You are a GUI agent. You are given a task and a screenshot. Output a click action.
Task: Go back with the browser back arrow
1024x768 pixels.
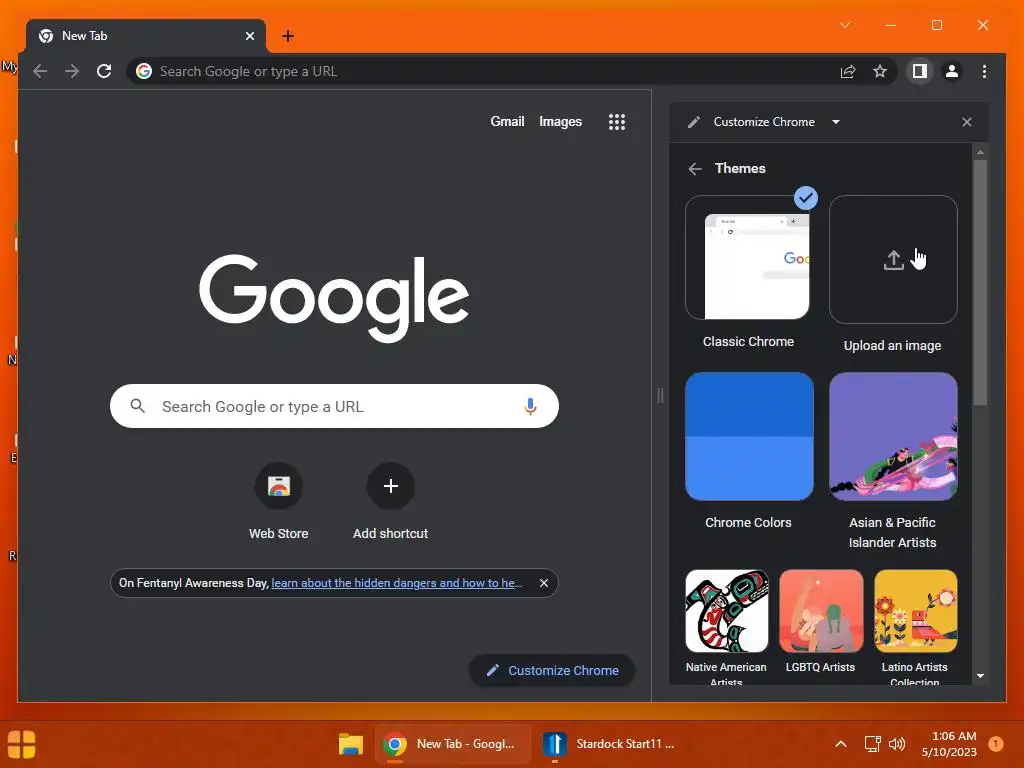(40, 71)
